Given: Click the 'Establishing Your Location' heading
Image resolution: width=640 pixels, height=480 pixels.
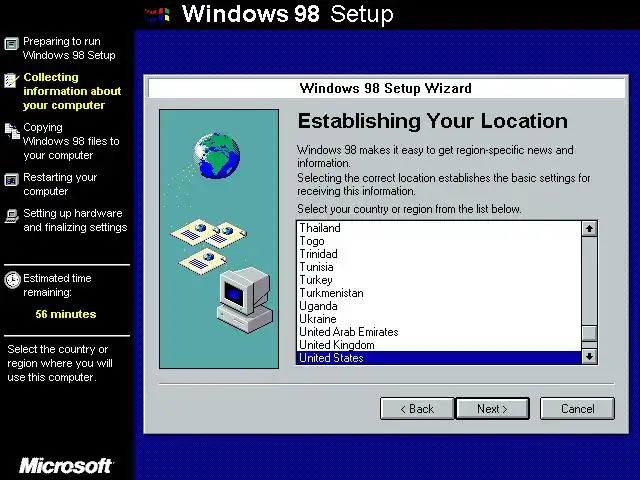Looking at the screenshot, I should pos(433,121).
